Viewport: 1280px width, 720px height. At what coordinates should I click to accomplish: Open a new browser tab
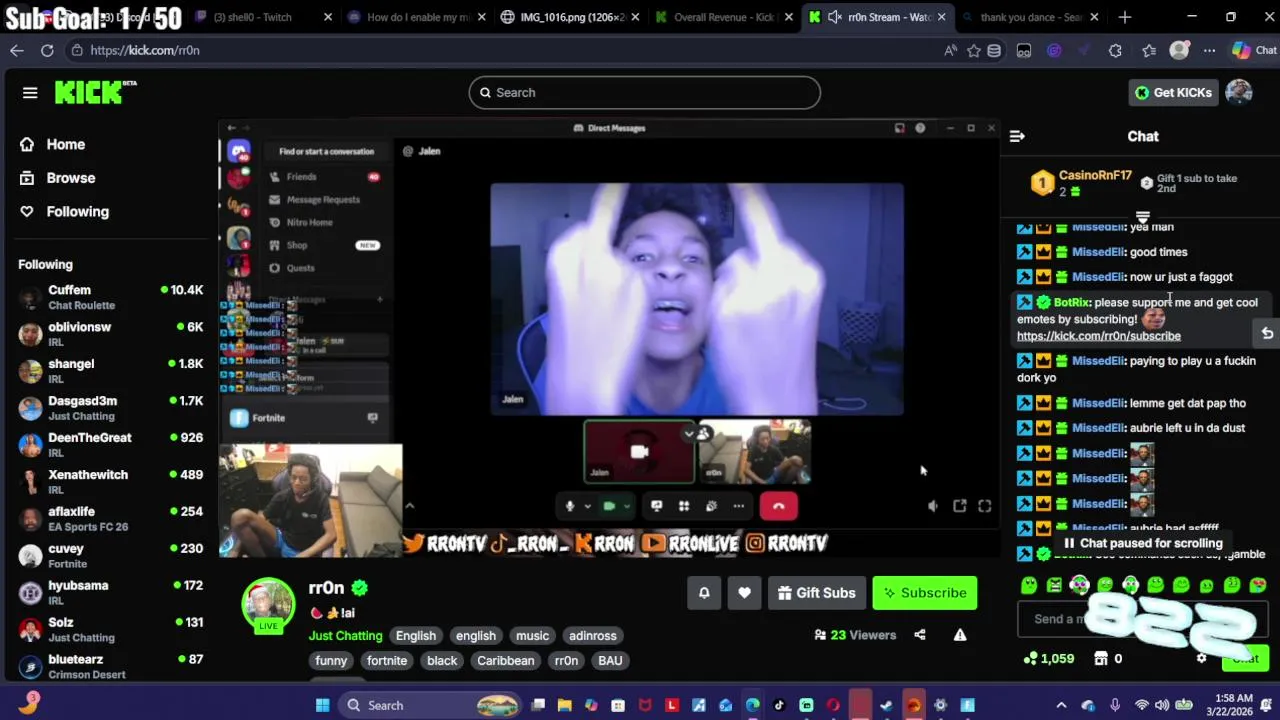click(x=1125, y=17)
